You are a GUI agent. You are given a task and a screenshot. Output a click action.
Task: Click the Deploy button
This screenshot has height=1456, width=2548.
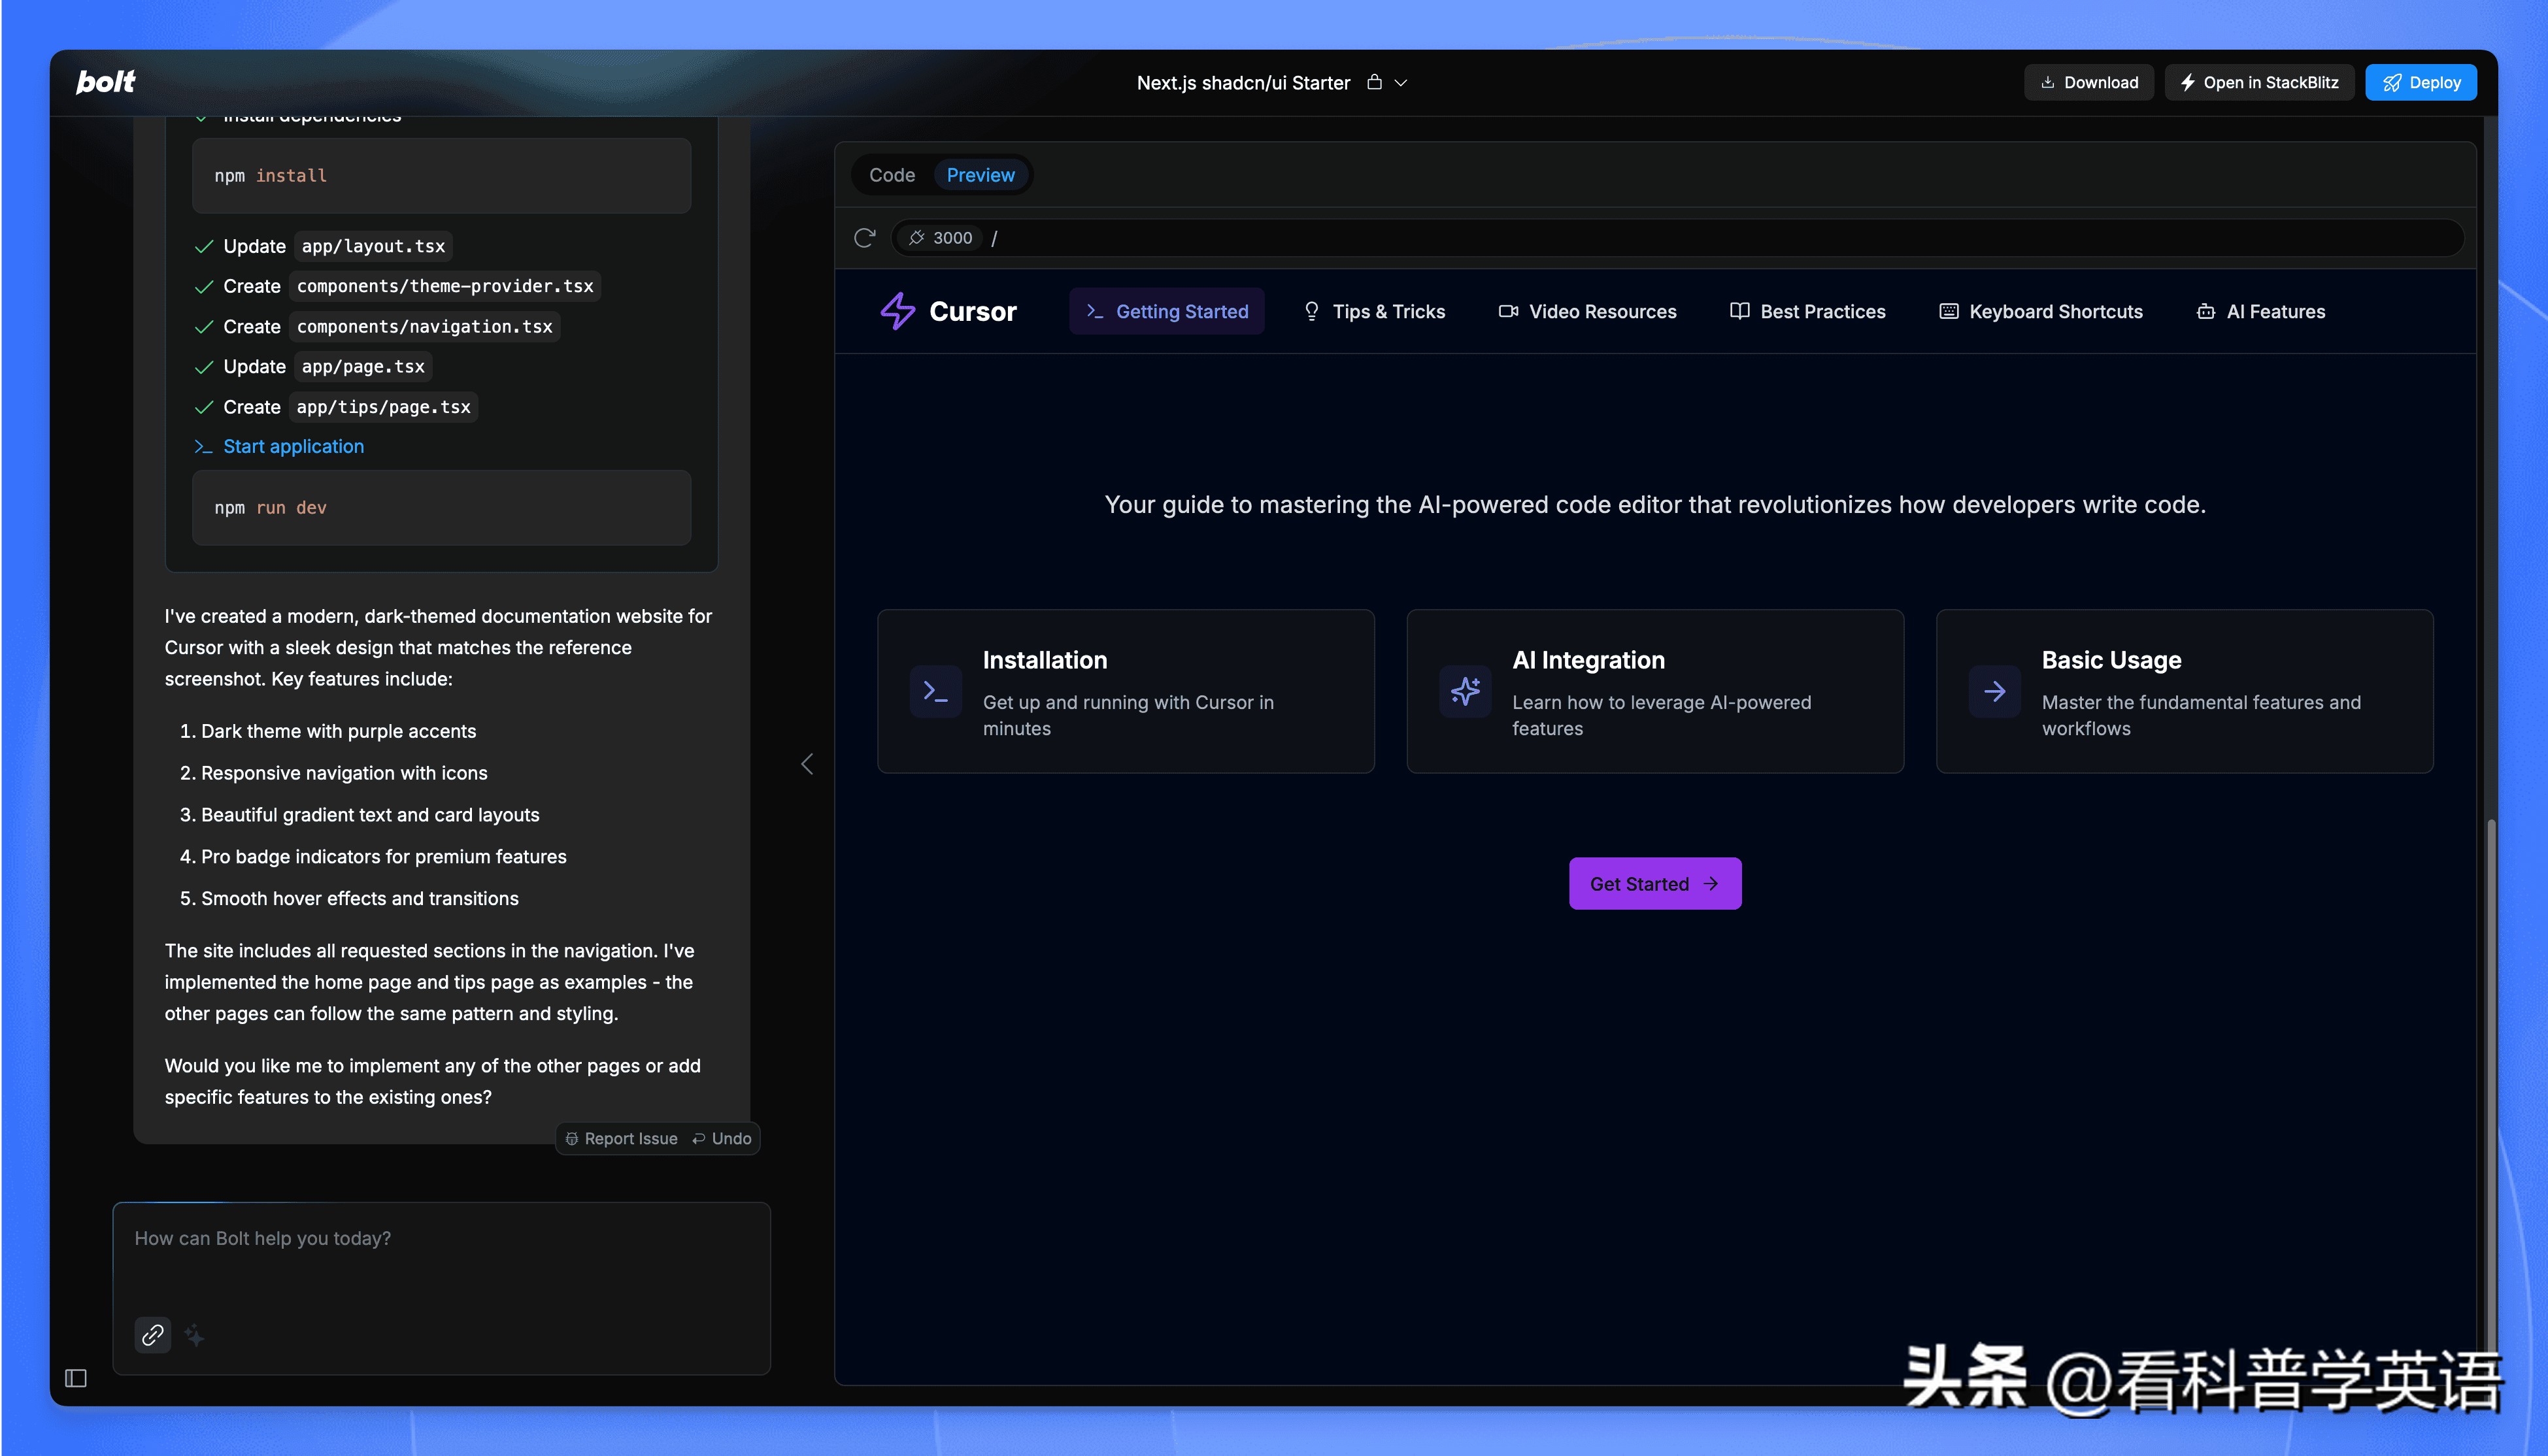click(2420, 82)
